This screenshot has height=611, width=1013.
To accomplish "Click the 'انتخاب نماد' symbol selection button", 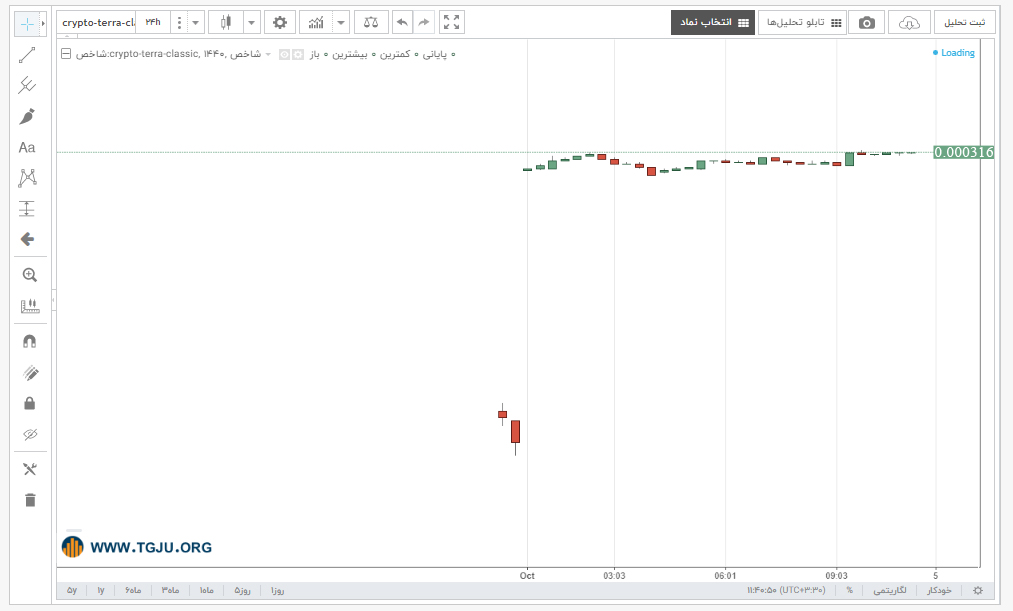I will (x=713, y=23).
